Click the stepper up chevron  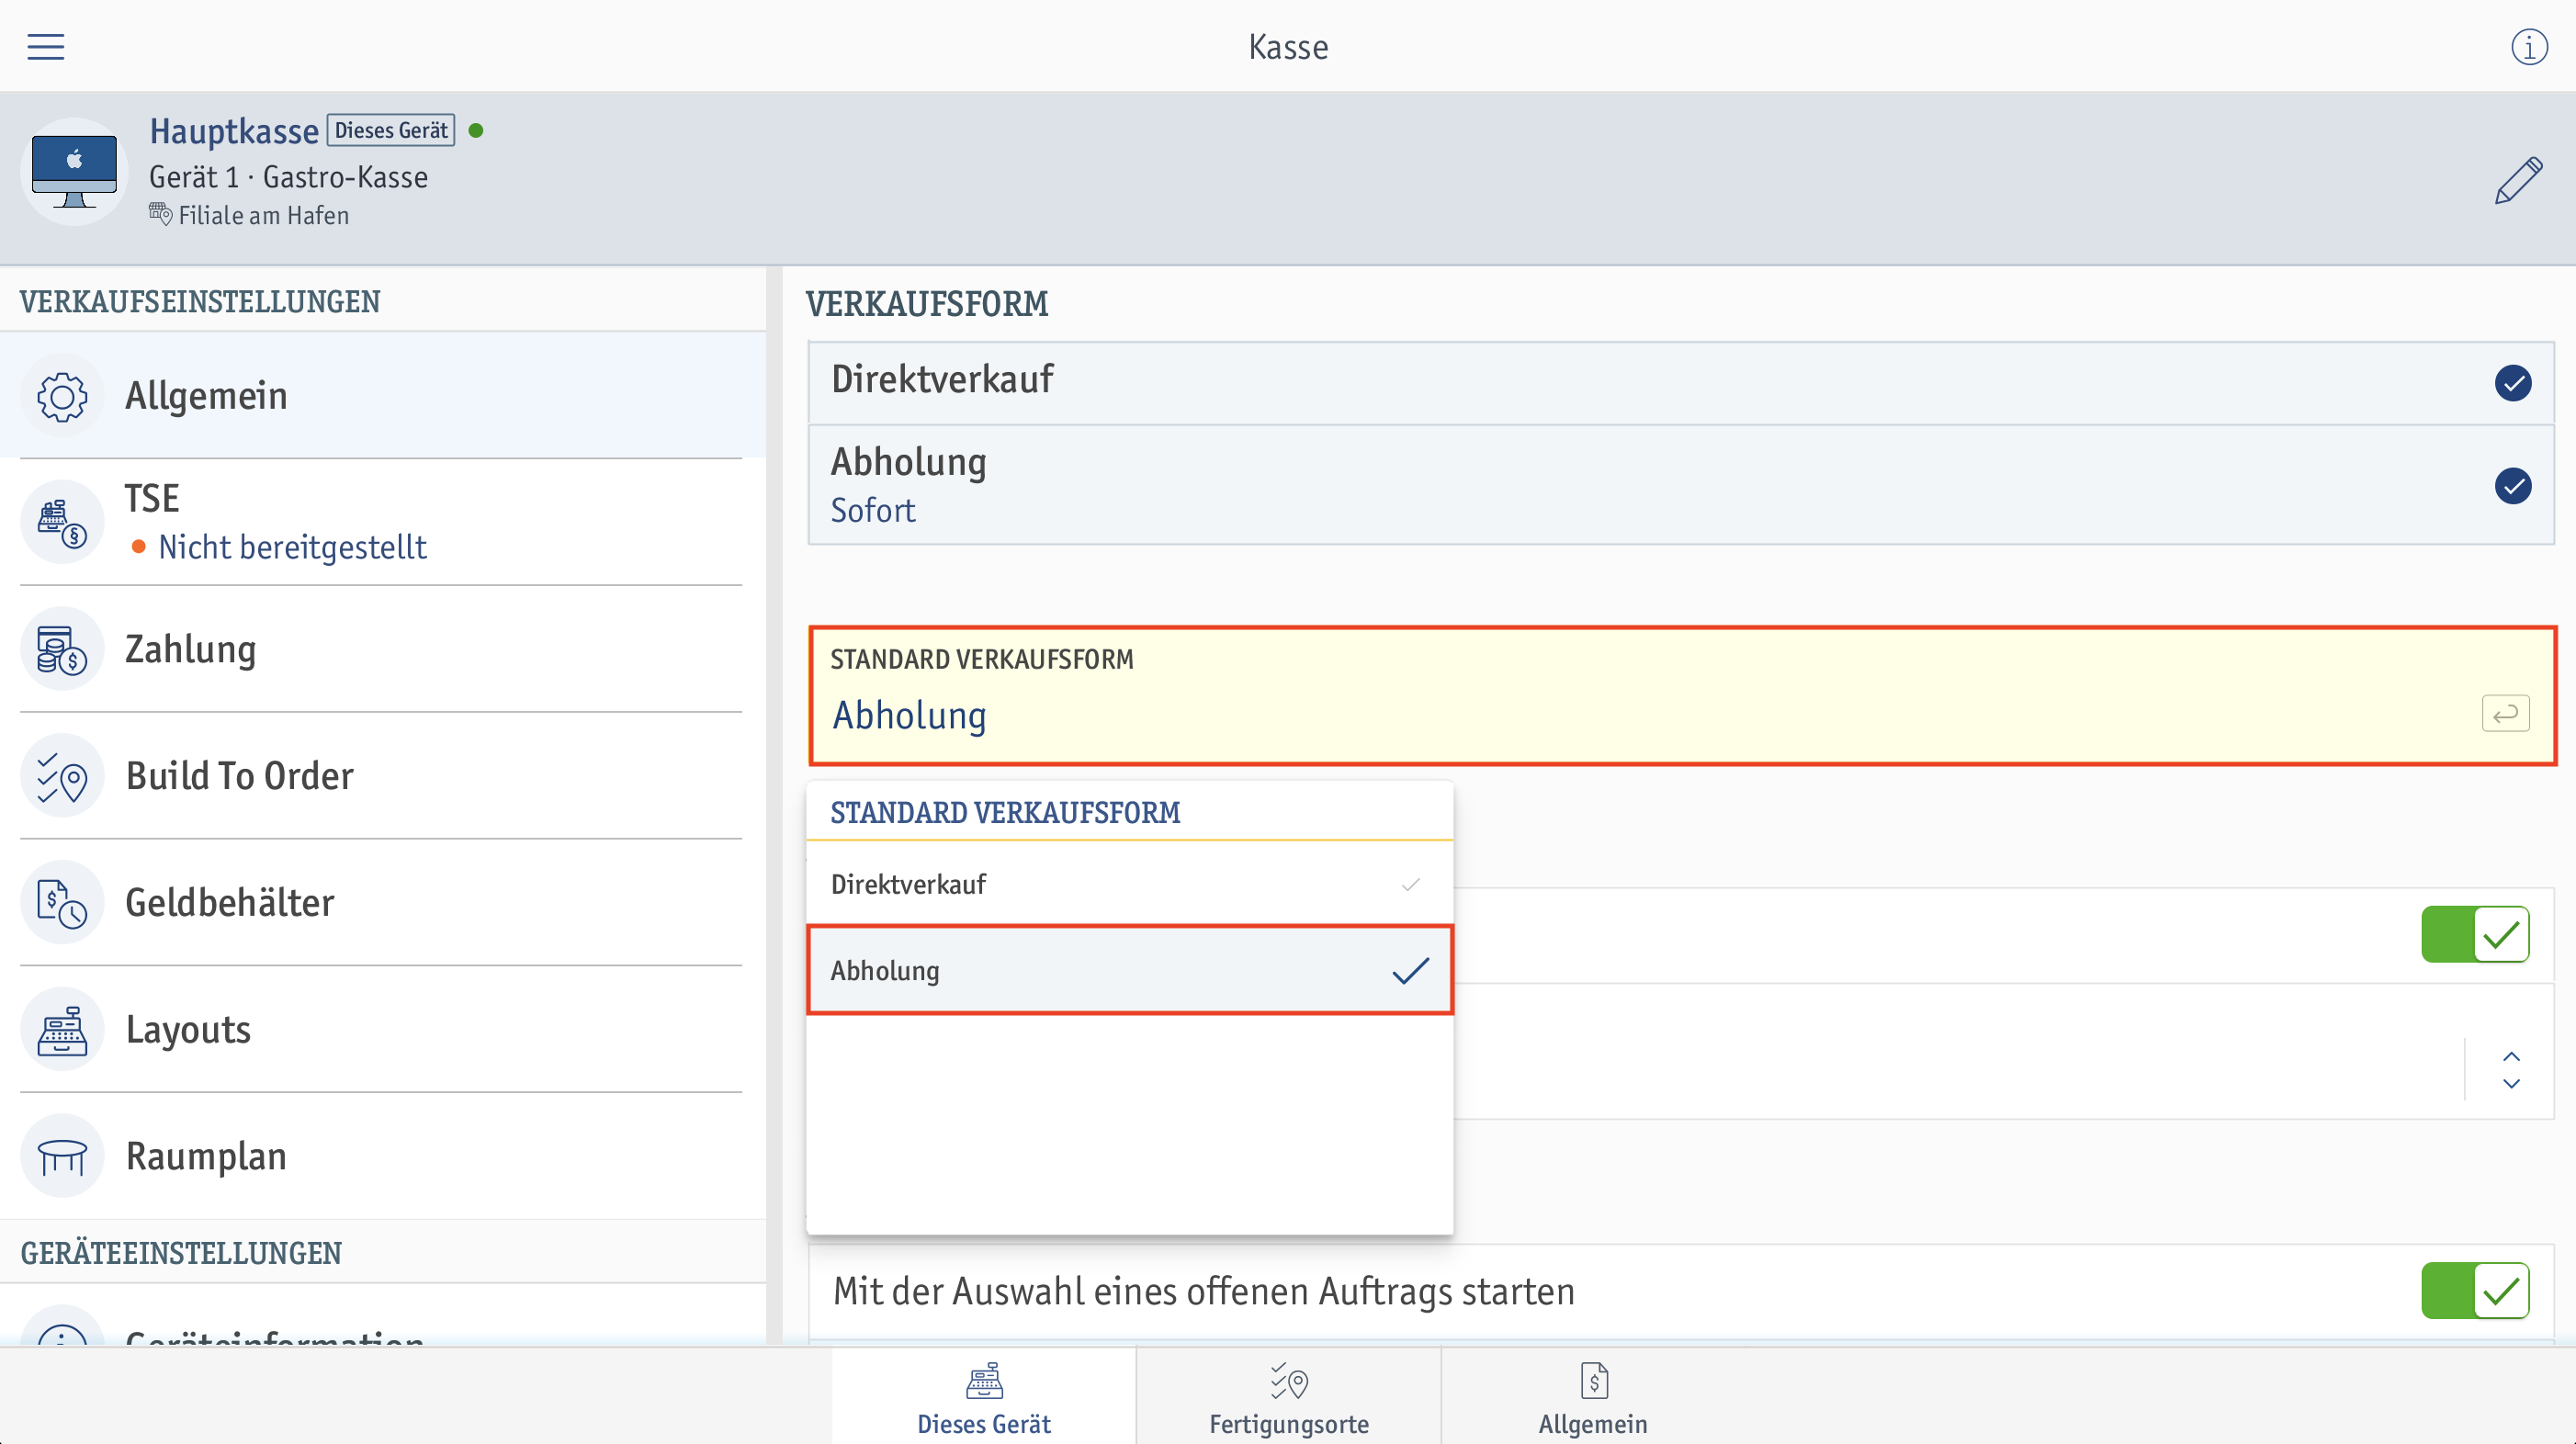tap(2511, 1057)
